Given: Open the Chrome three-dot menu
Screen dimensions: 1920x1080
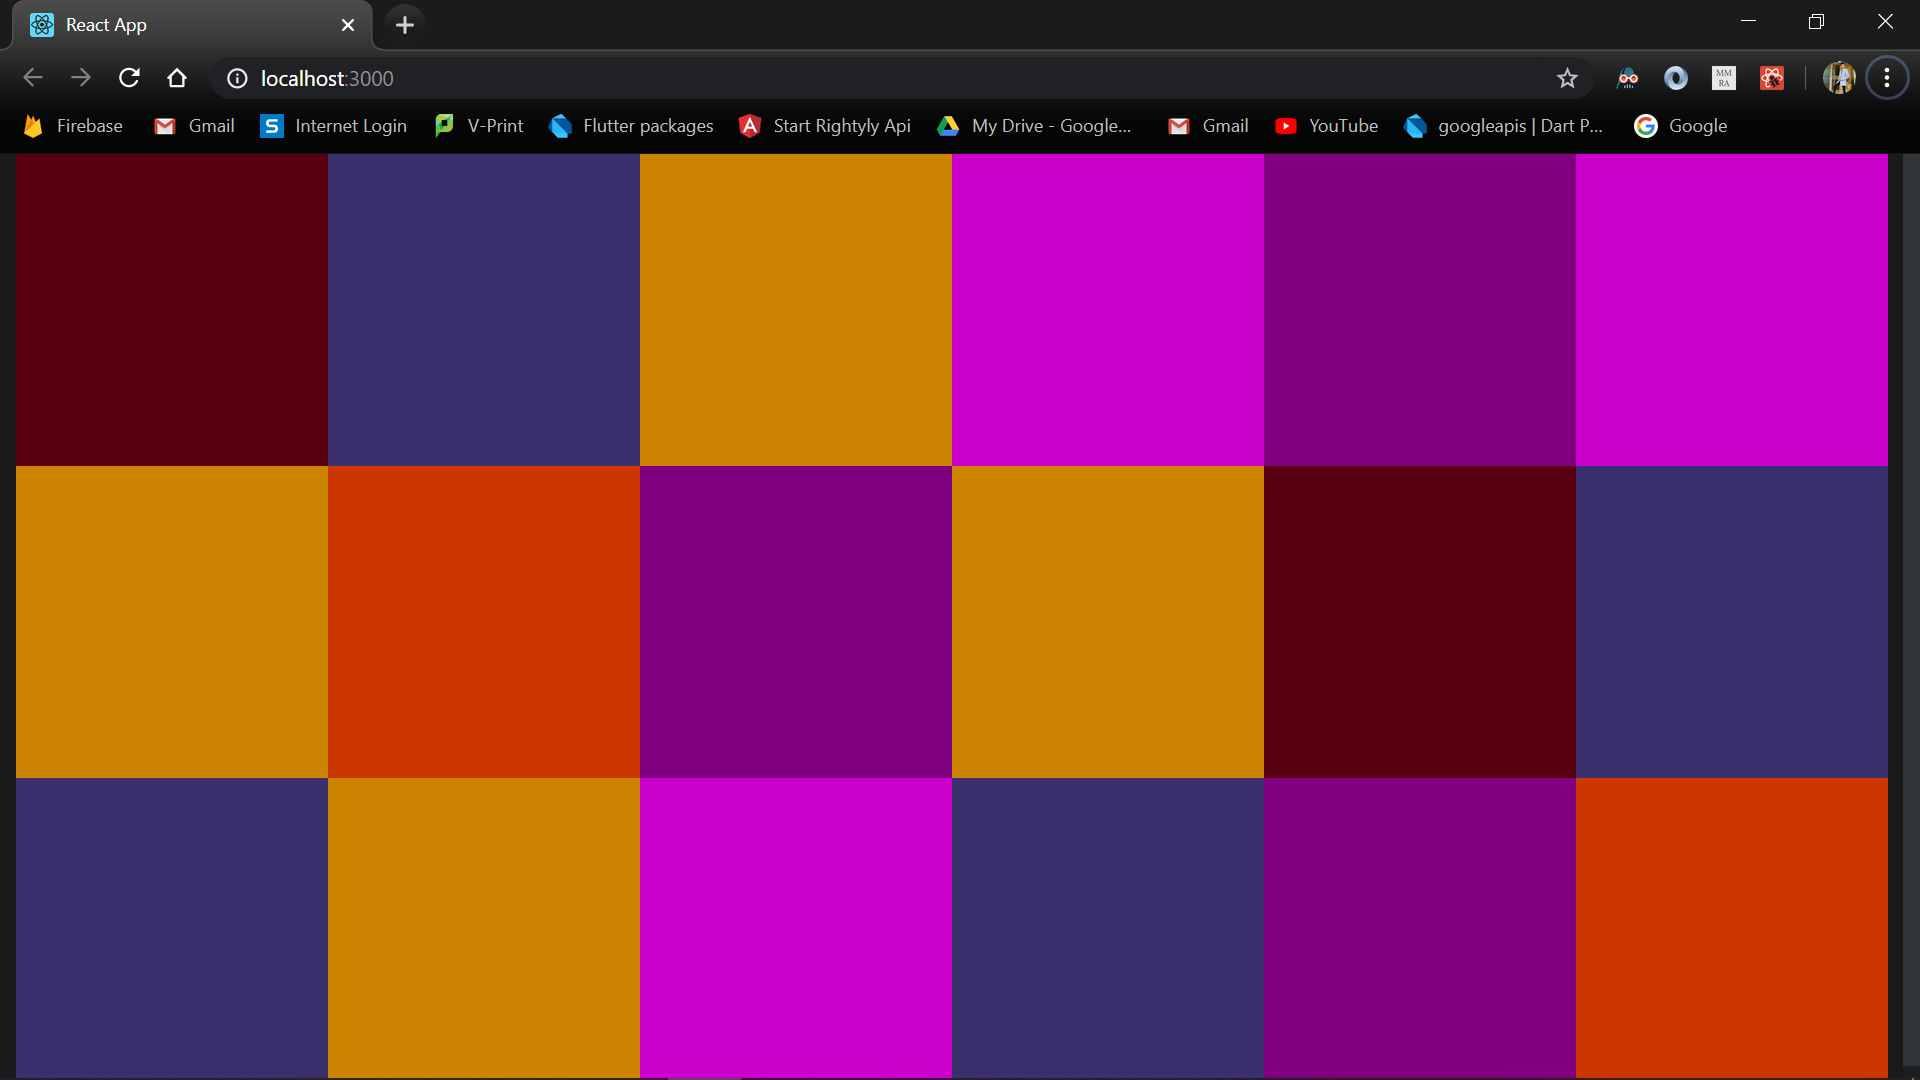Looking at the screenshot, I should 1887,78.
